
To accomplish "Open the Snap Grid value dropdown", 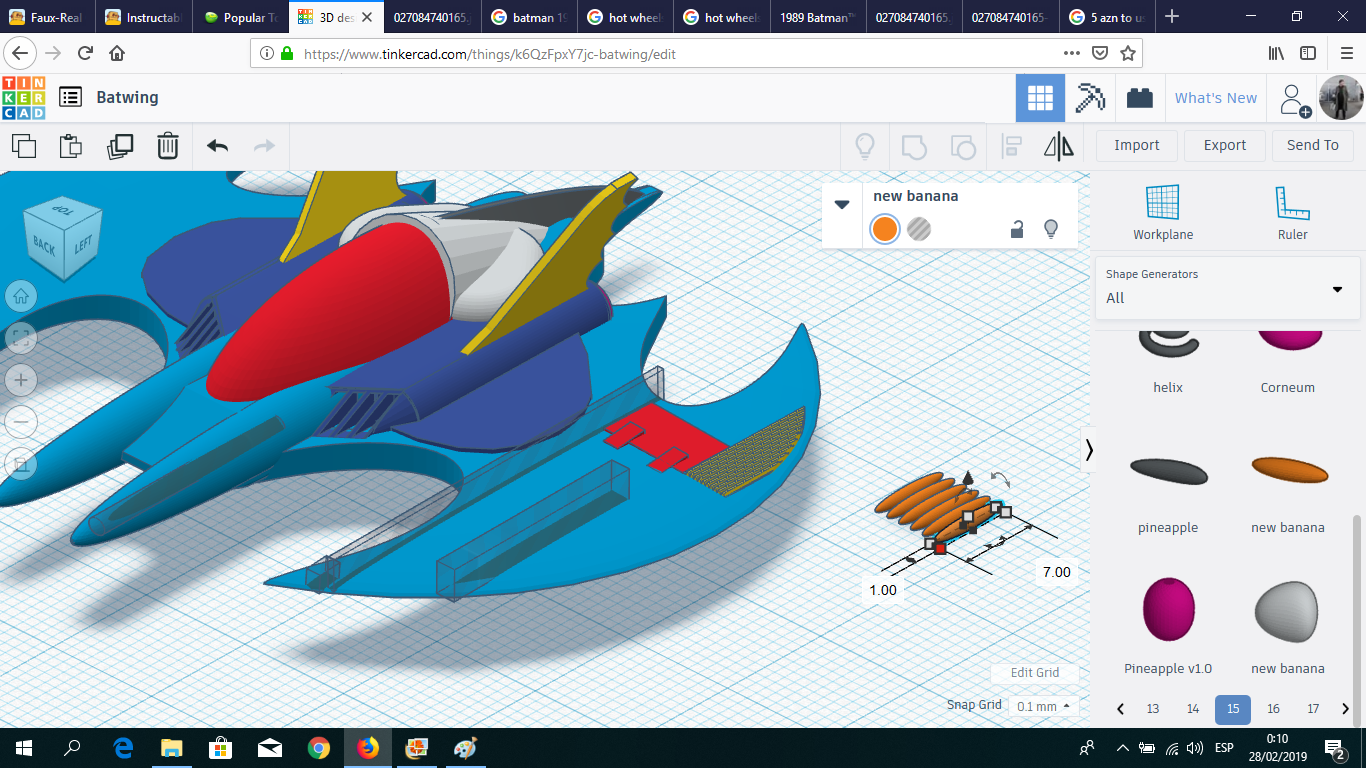I will click(1041, 706).
